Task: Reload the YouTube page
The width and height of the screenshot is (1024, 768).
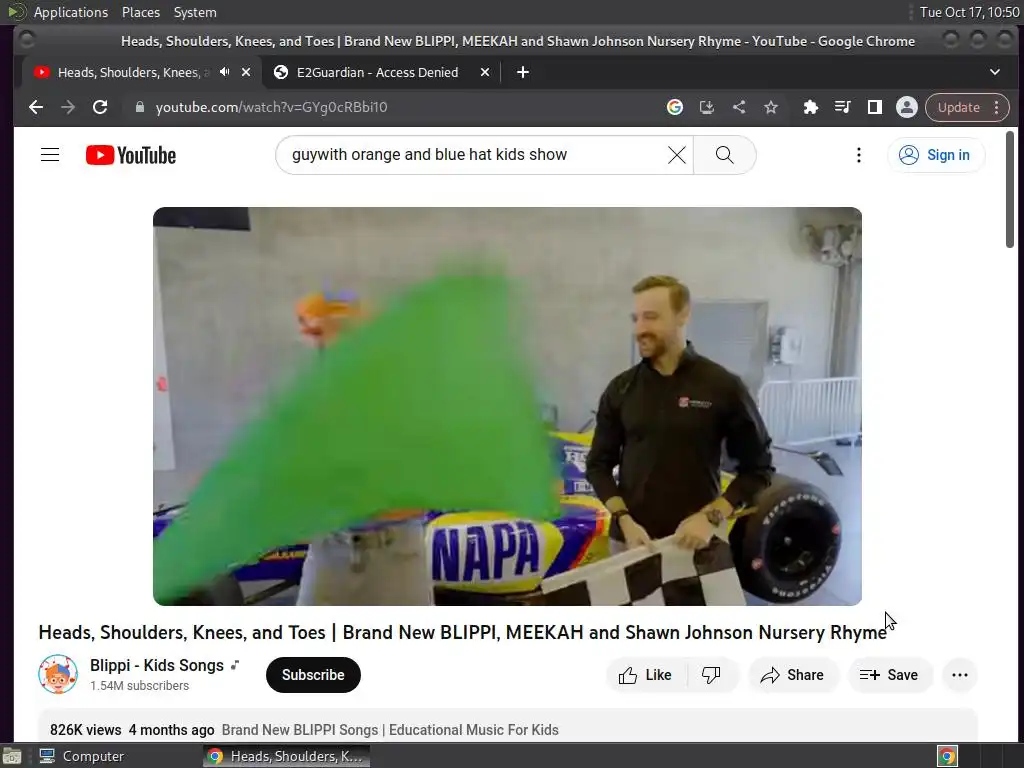Action: point(100,107)
